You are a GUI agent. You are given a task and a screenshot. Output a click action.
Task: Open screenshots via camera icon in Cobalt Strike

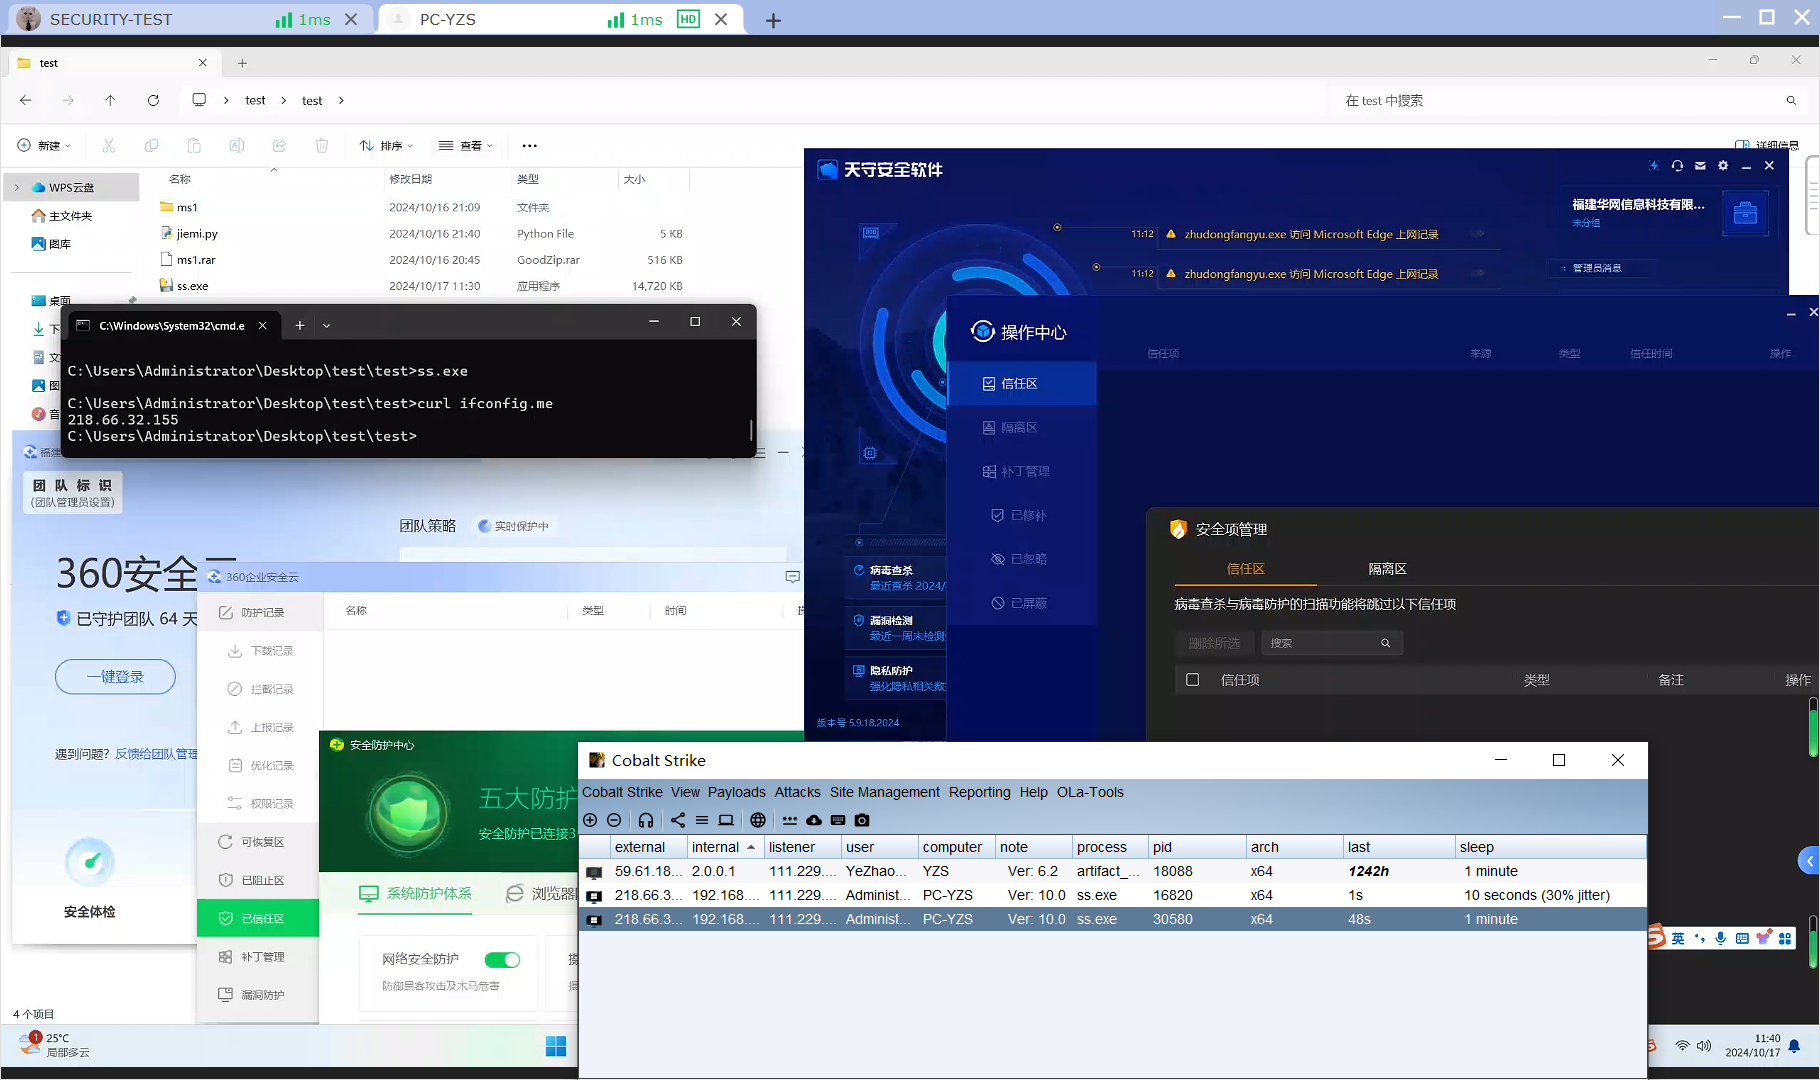tap(862, 820)
